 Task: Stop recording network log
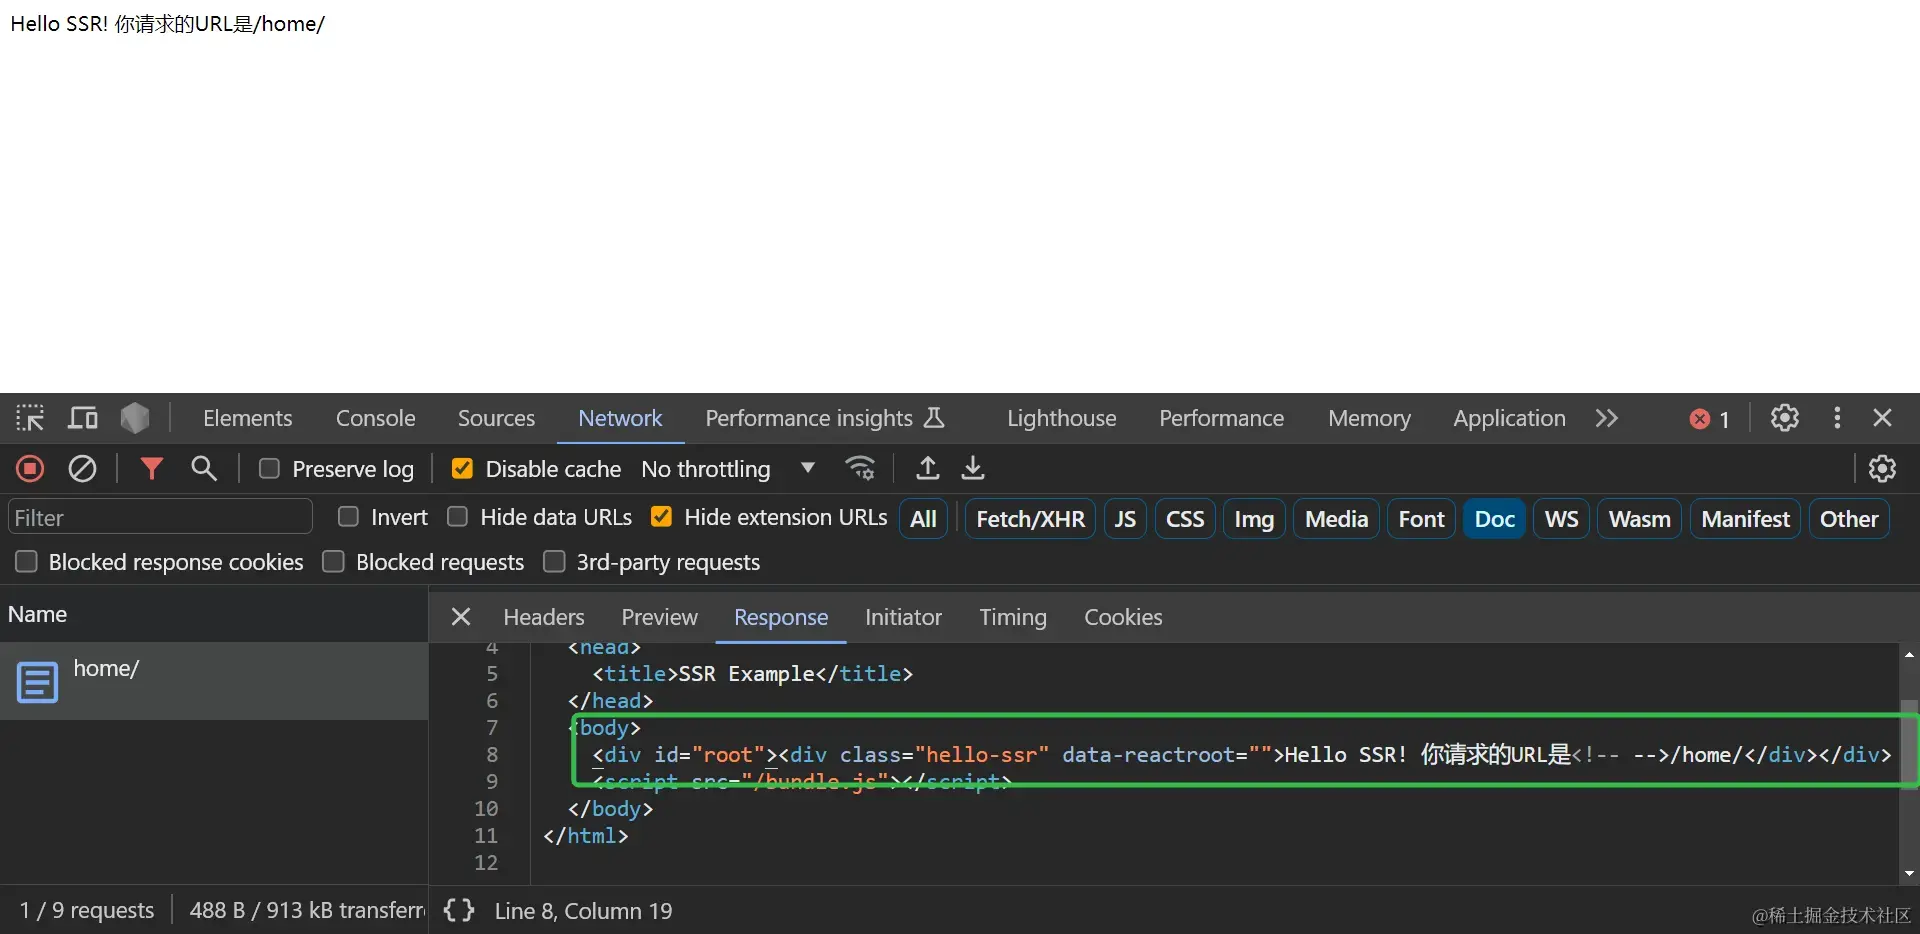pyautogui.click(x=30, y=469)
